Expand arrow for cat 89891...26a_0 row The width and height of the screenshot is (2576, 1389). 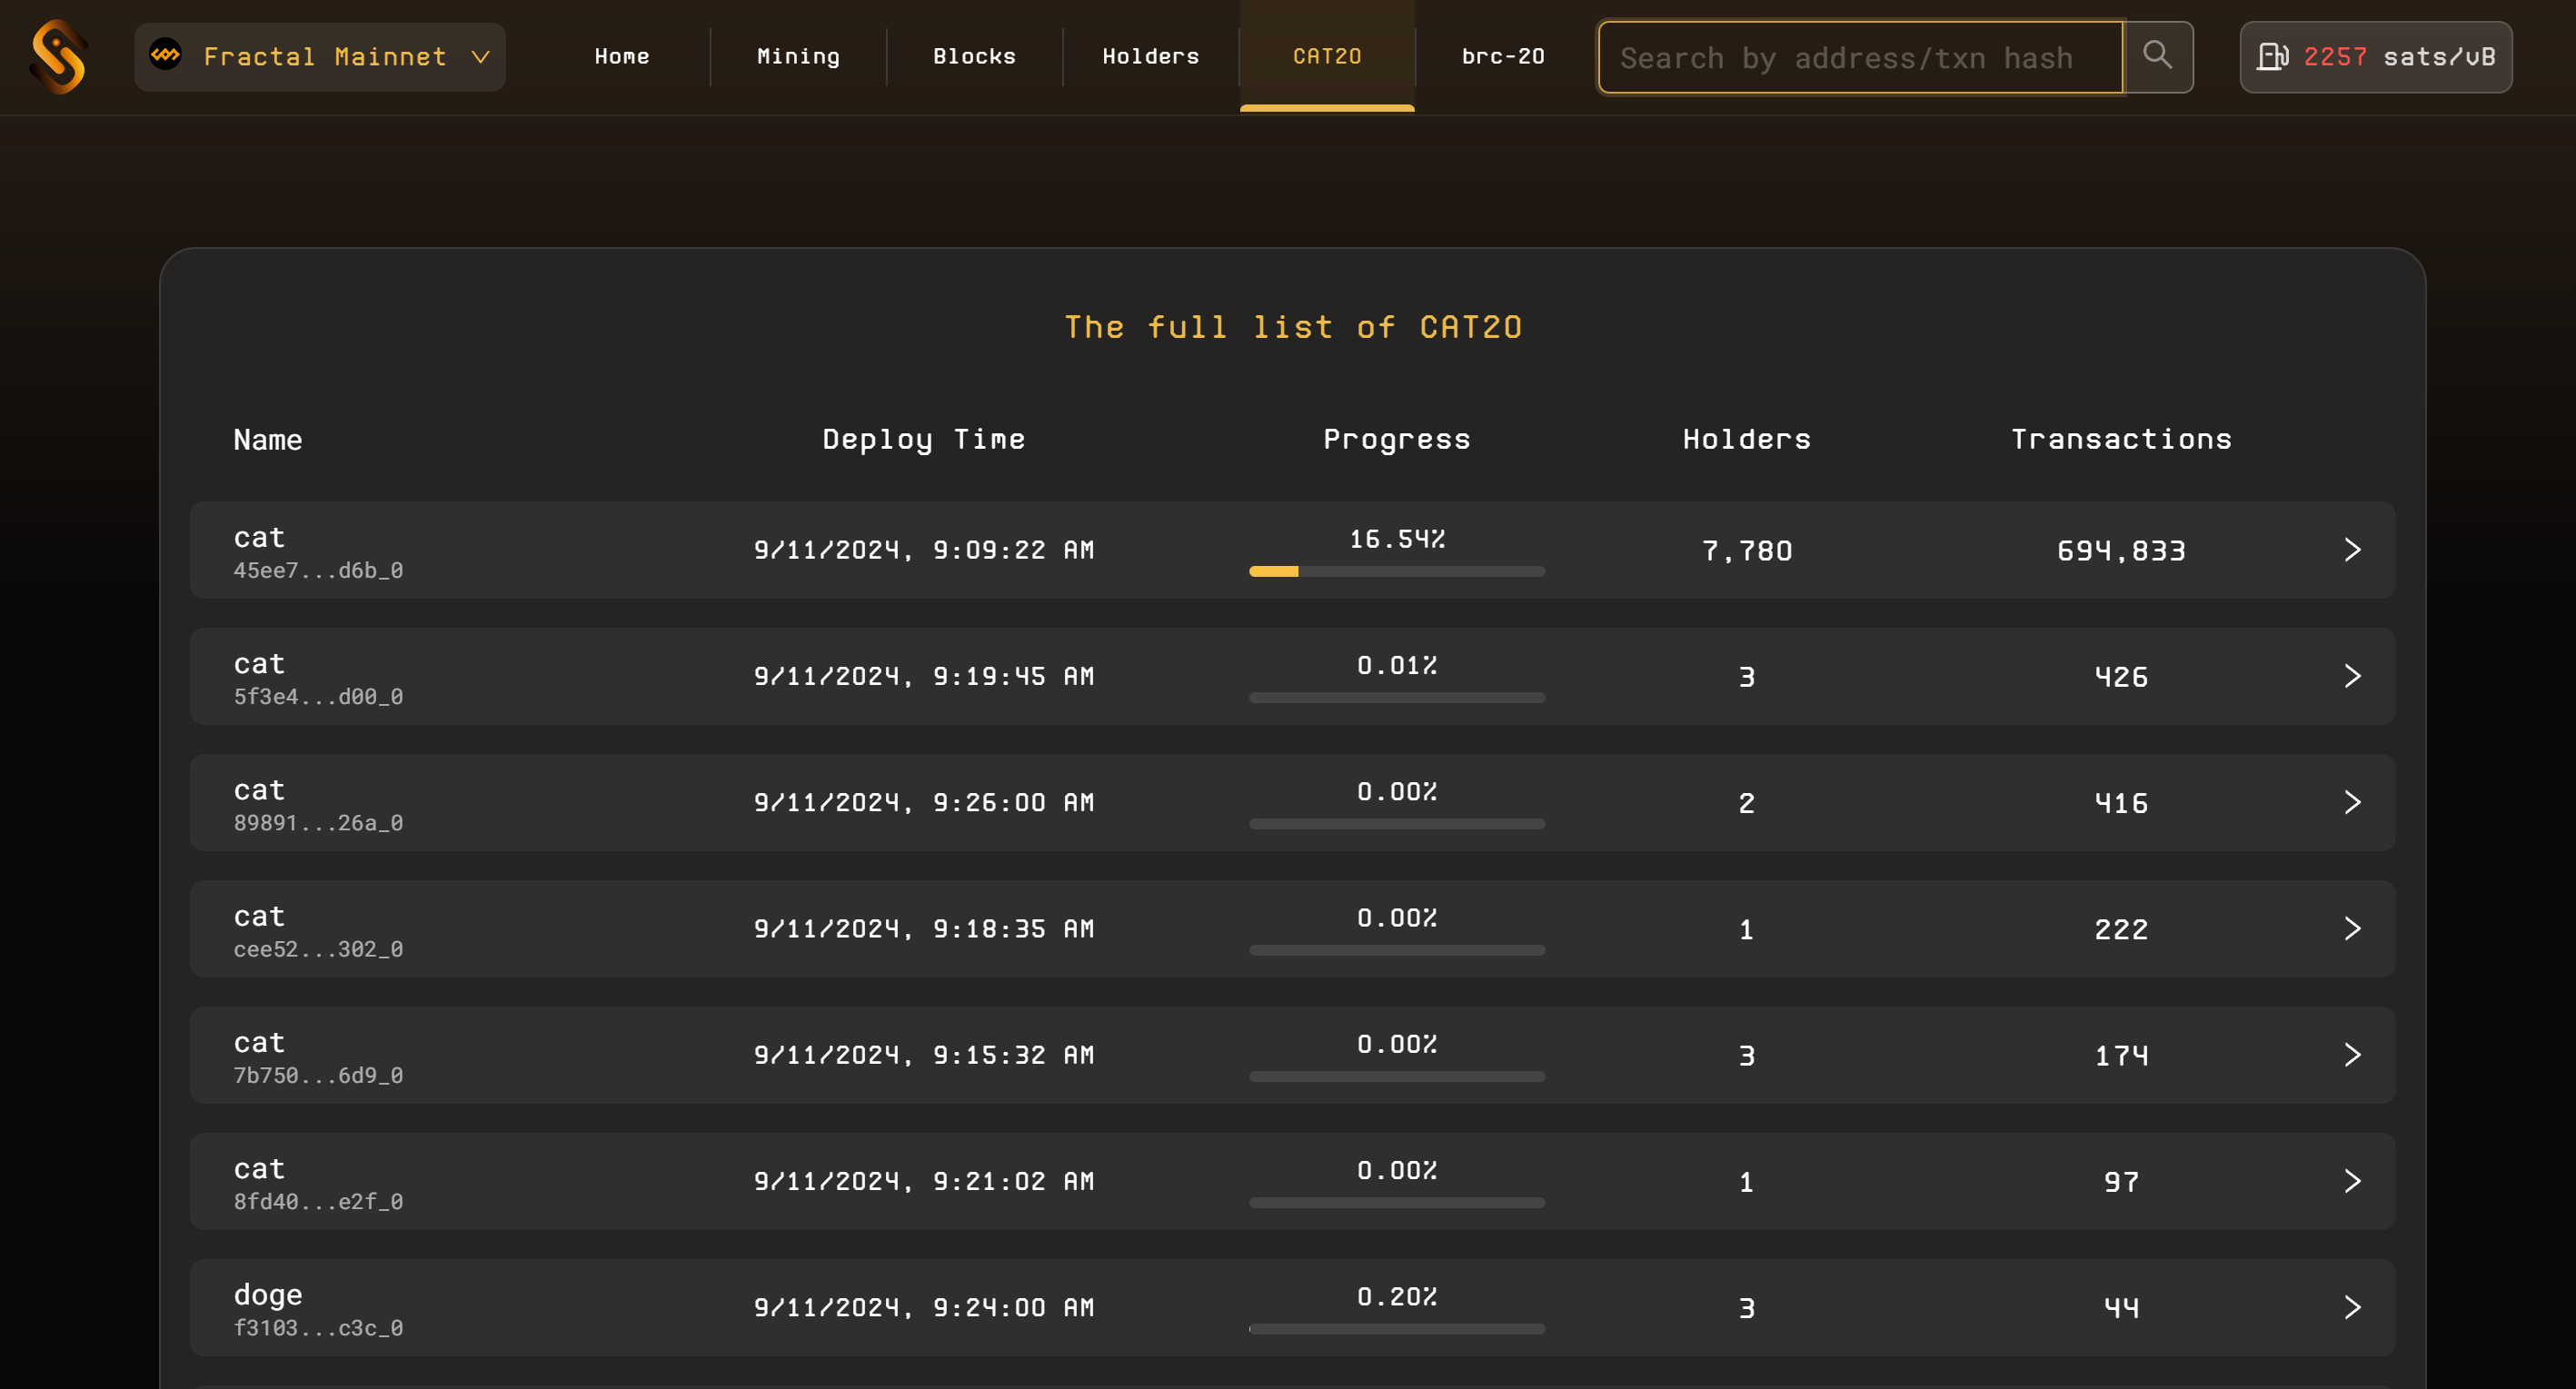pos(2352,802)
